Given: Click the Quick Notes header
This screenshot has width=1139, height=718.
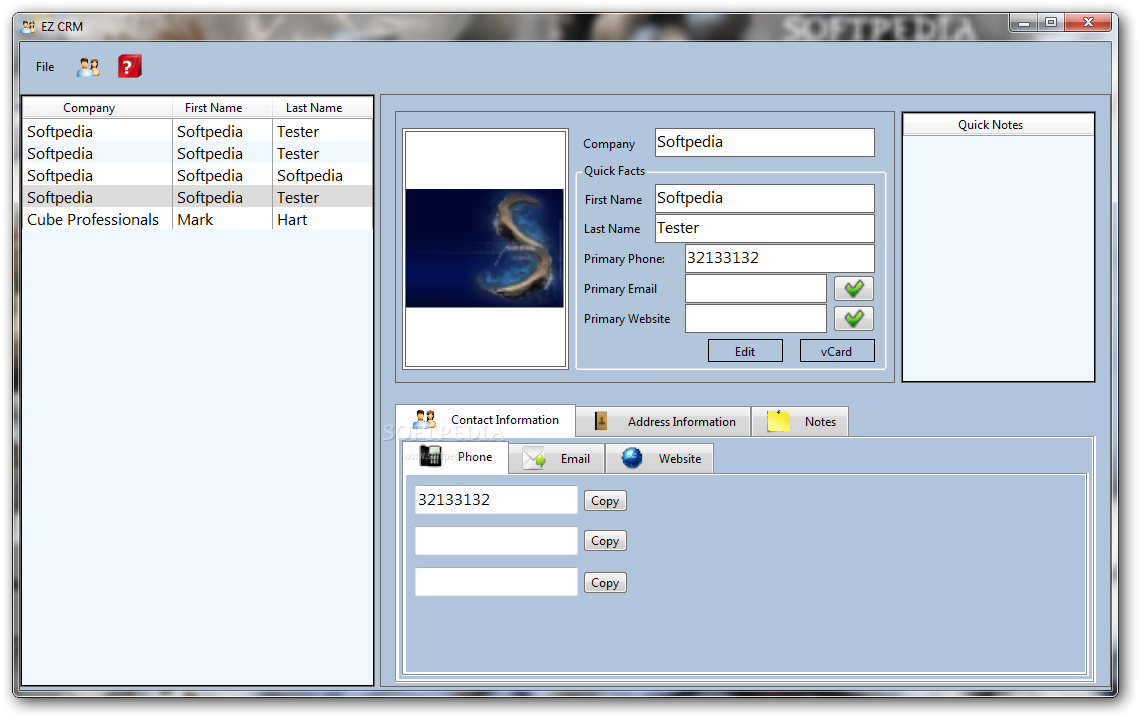Looking at the screenshot, I should [x=998, y=125].
